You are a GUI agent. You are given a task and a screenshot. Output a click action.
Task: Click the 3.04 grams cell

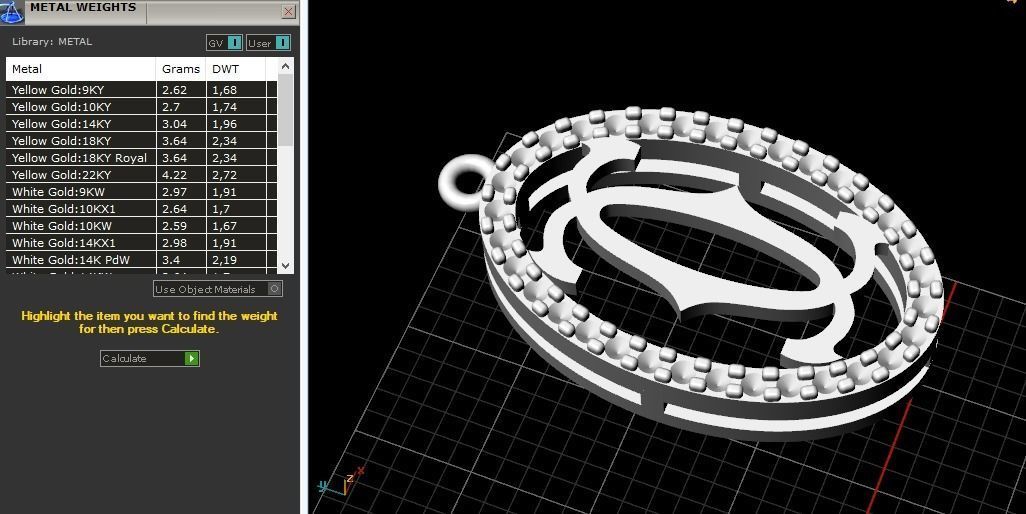[181, 124]
